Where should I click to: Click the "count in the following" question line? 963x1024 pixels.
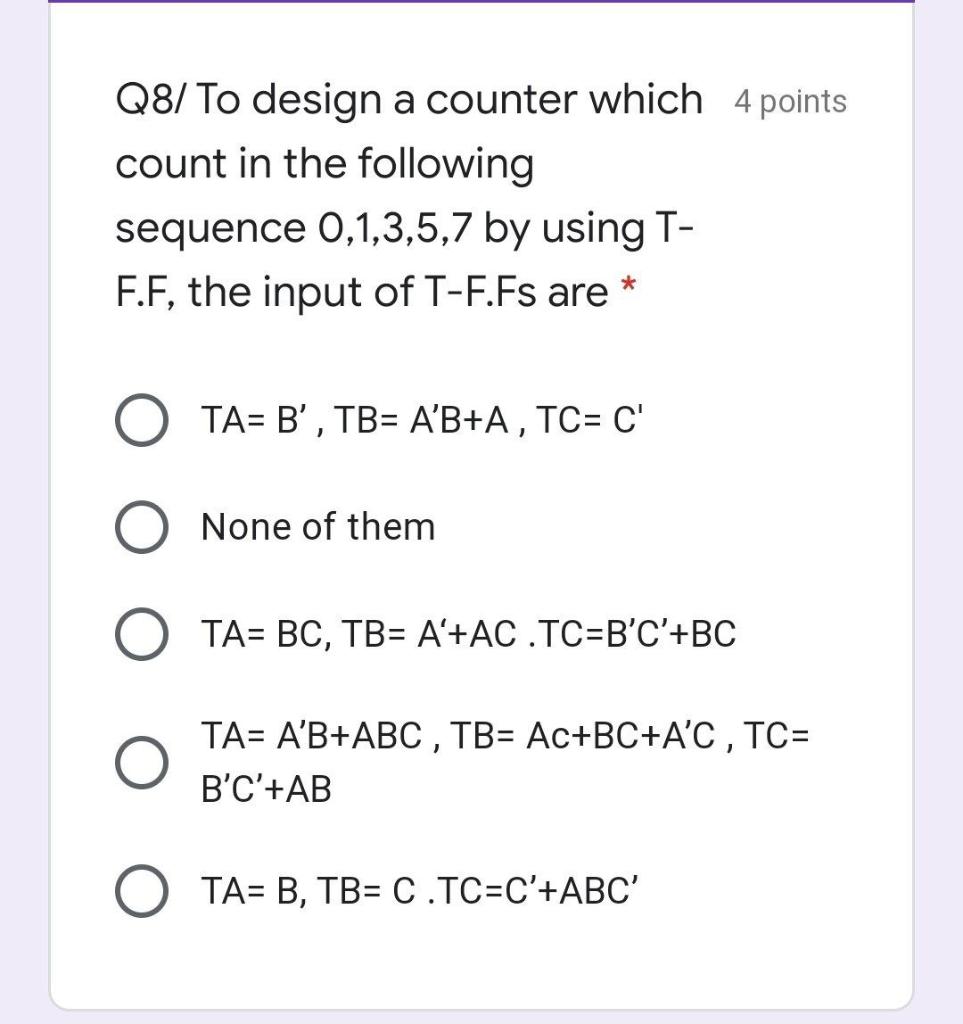click(326, 163)
